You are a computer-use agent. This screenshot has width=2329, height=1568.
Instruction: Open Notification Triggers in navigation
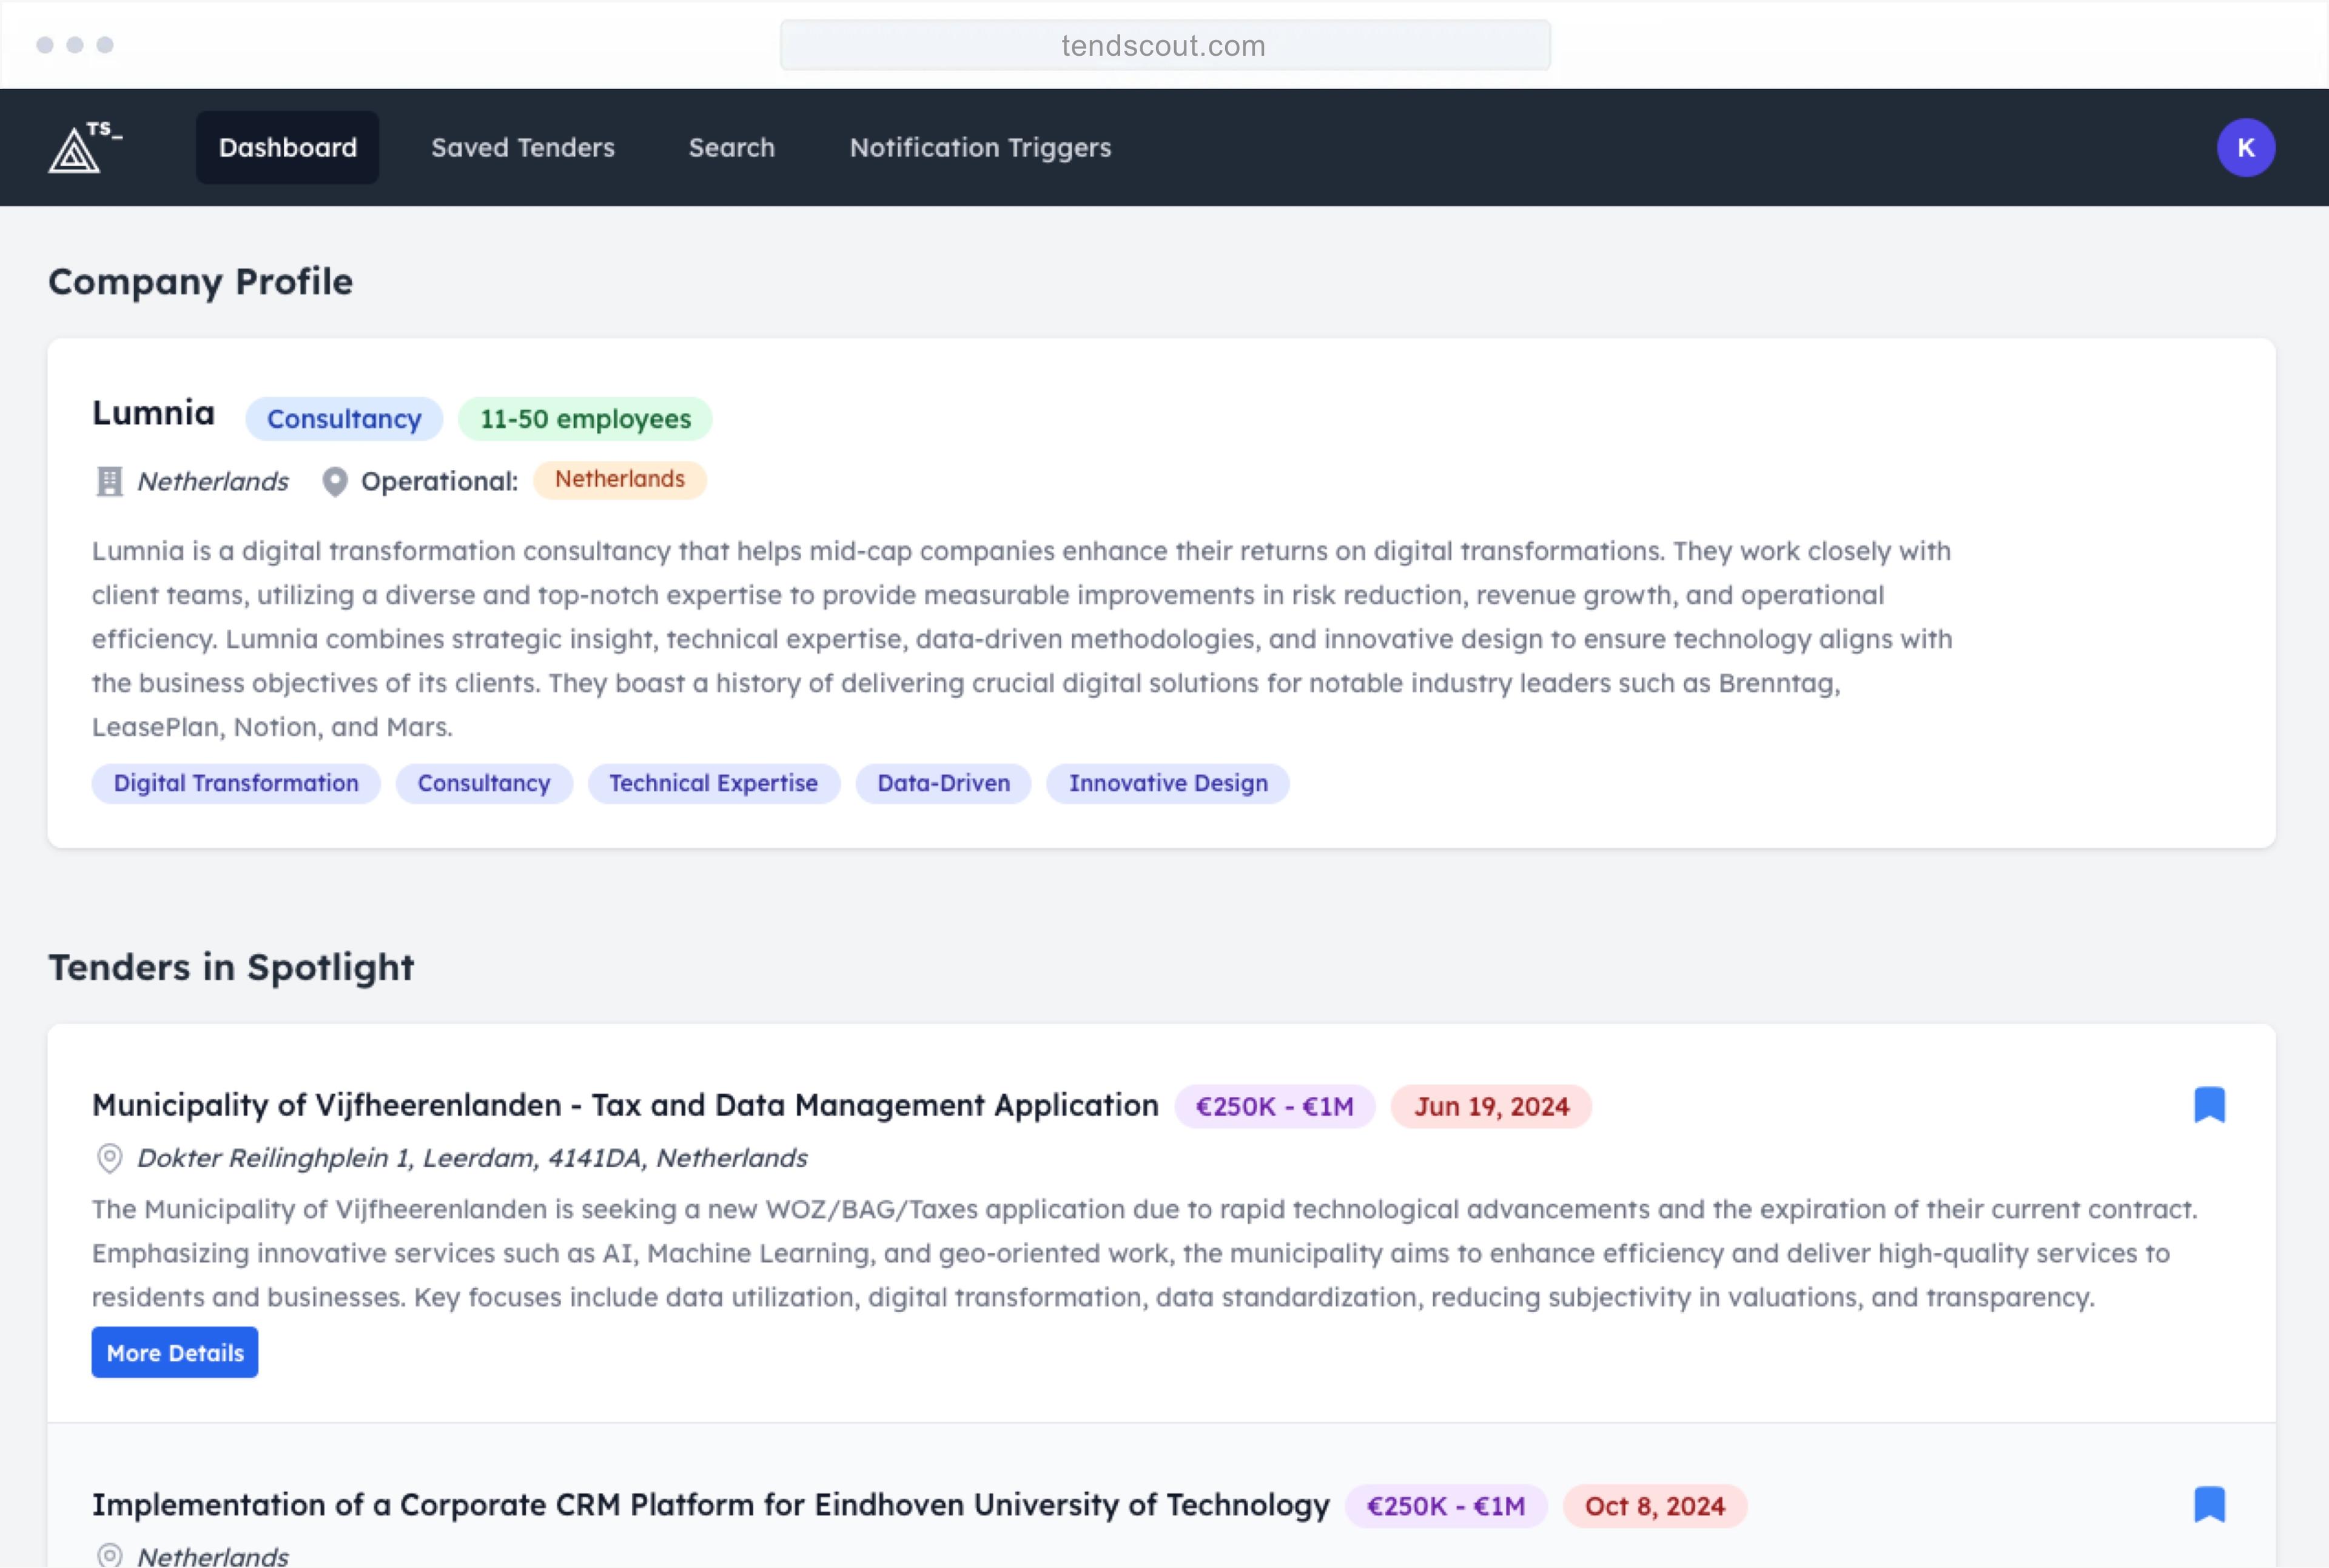point(980,148)
